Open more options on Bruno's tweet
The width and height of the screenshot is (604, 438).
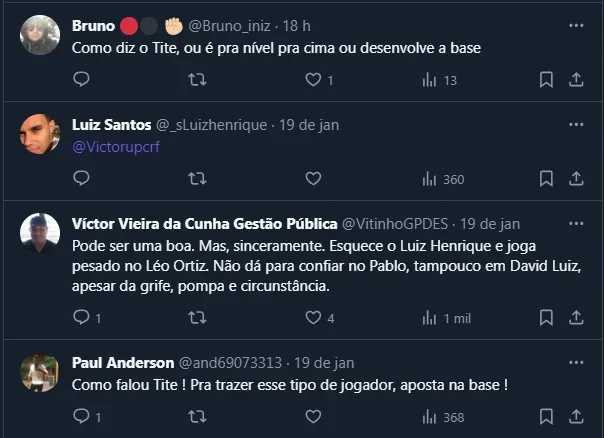[x=575, y=25]
